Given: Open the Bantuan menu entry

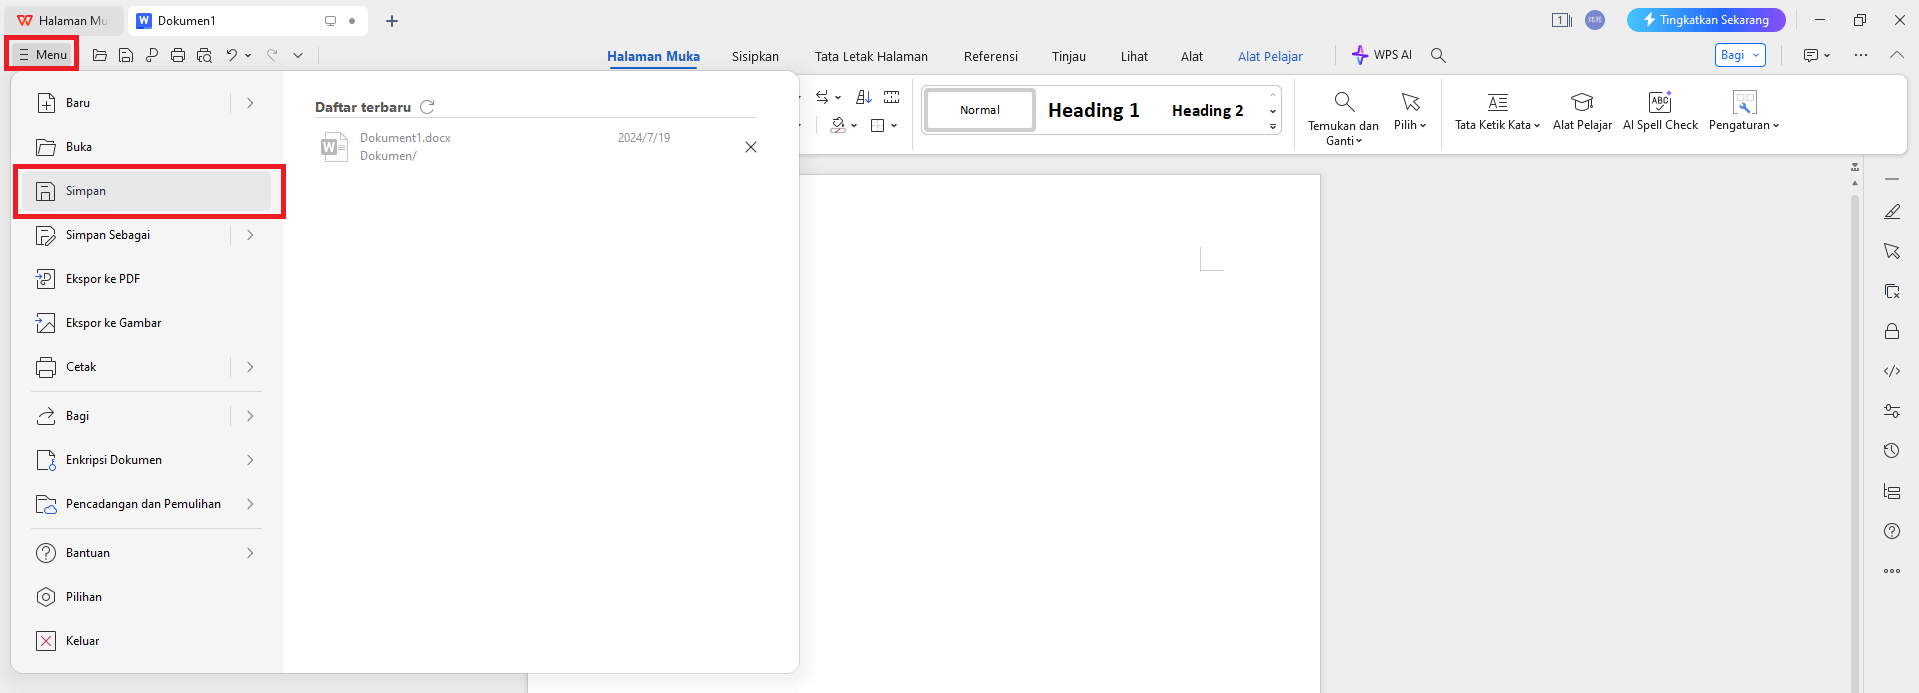Looking at the screenshot, I should click(146, 553).
